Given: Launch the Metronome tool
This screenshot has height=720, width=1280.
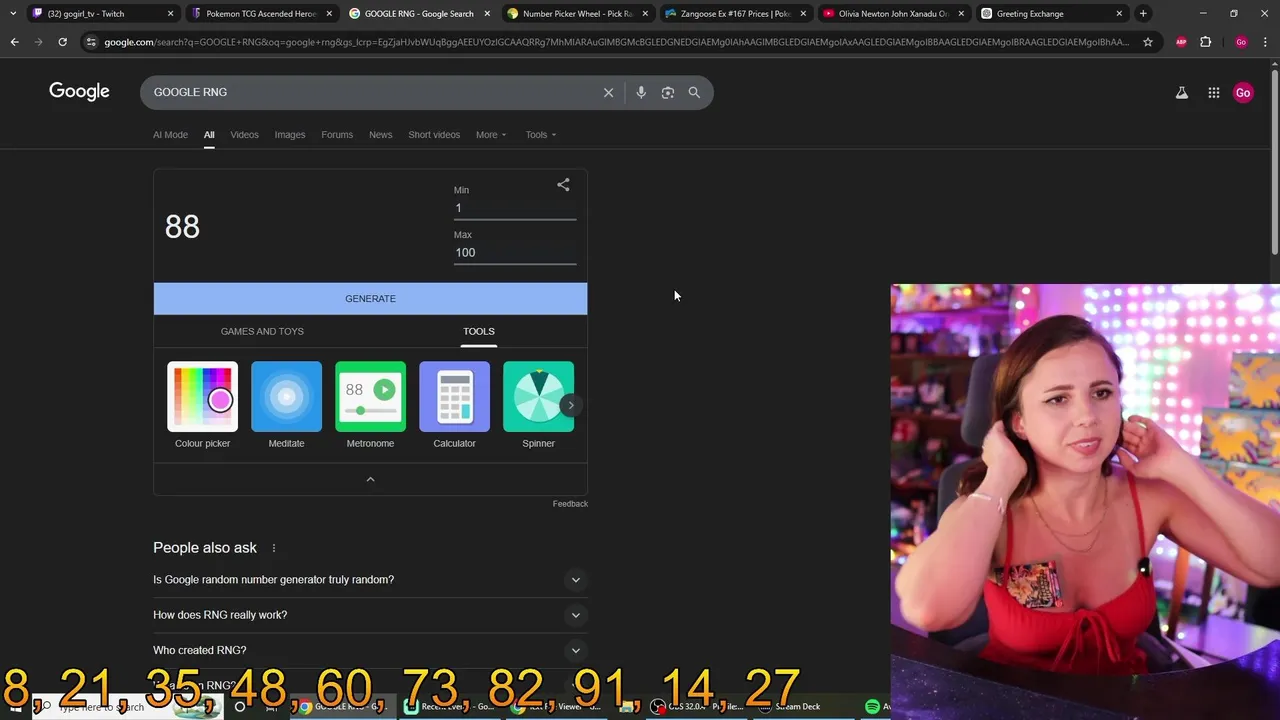Looking at the screenshot, I should [x=370, y=405].
